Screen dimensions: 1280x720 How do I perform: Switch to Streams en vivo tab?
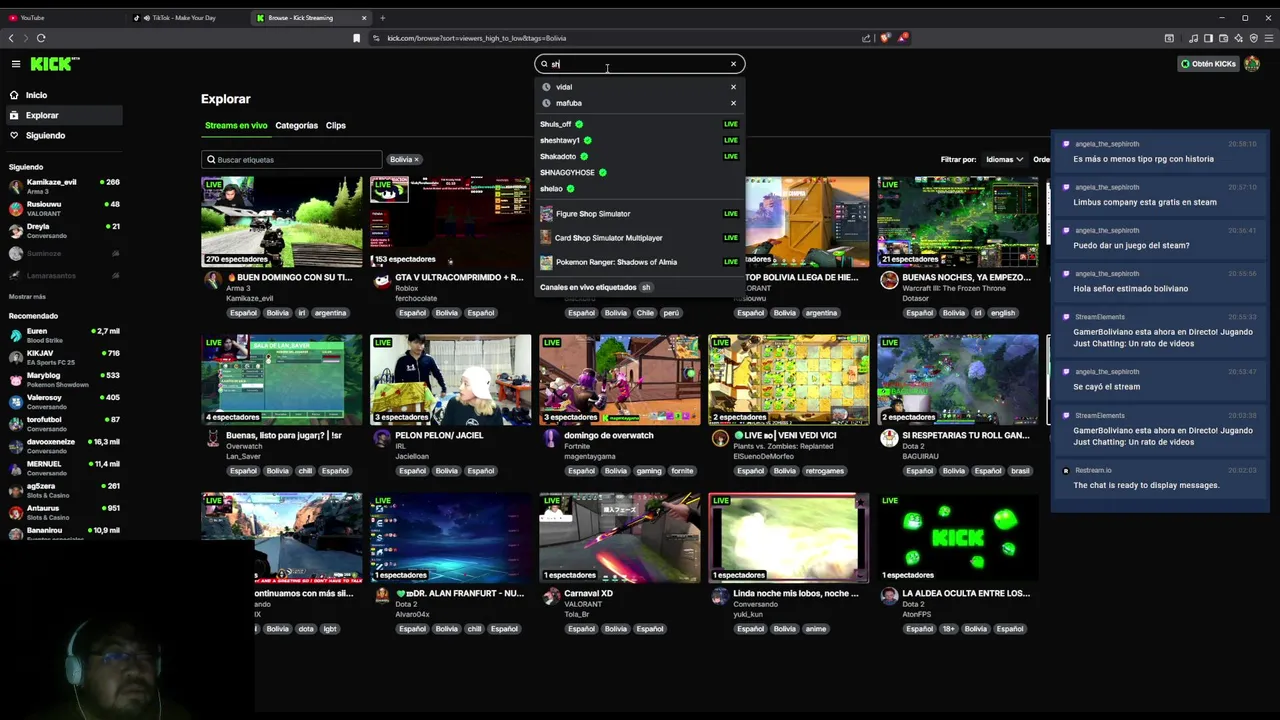pyautogui.click(x=236, y=126)
